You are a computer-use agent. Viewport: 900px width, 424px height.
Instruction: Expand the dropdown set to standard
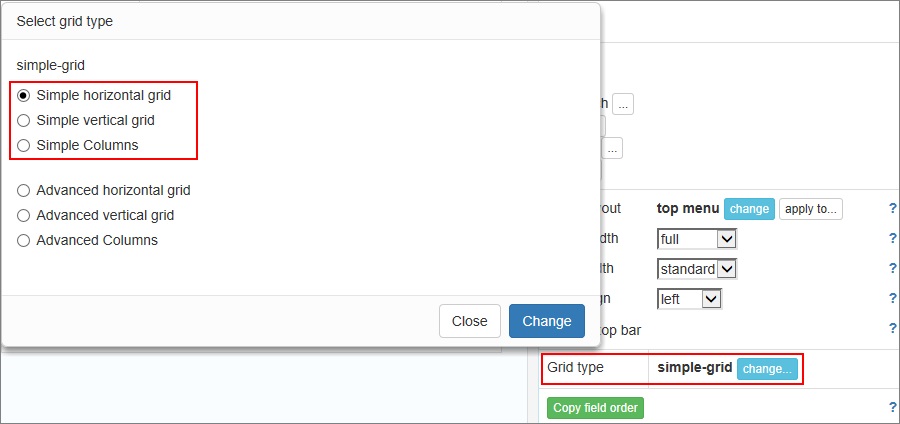(697, 269)
